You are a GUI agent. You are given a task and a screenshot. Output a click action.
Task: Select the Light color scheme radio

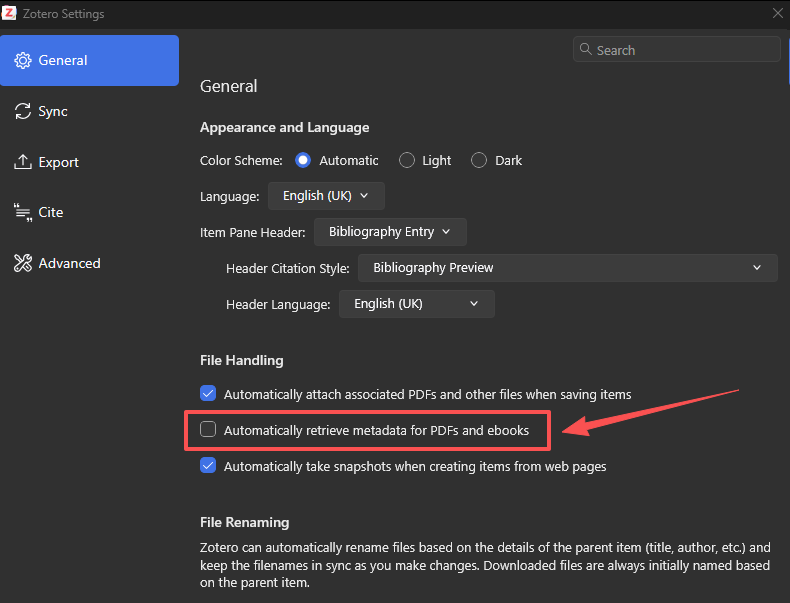407,160
